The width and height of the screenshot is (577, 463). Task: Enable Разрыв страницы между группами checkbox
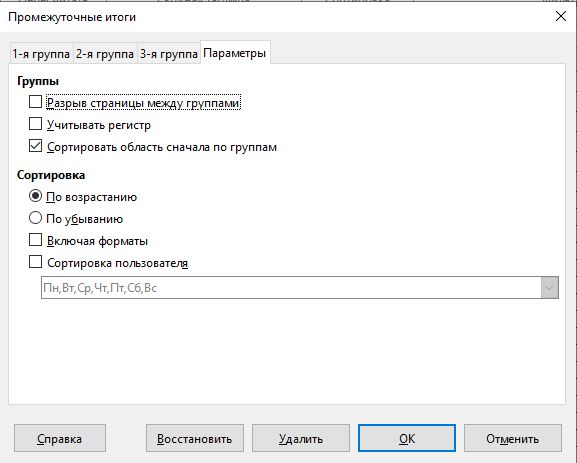pos(35,102)
